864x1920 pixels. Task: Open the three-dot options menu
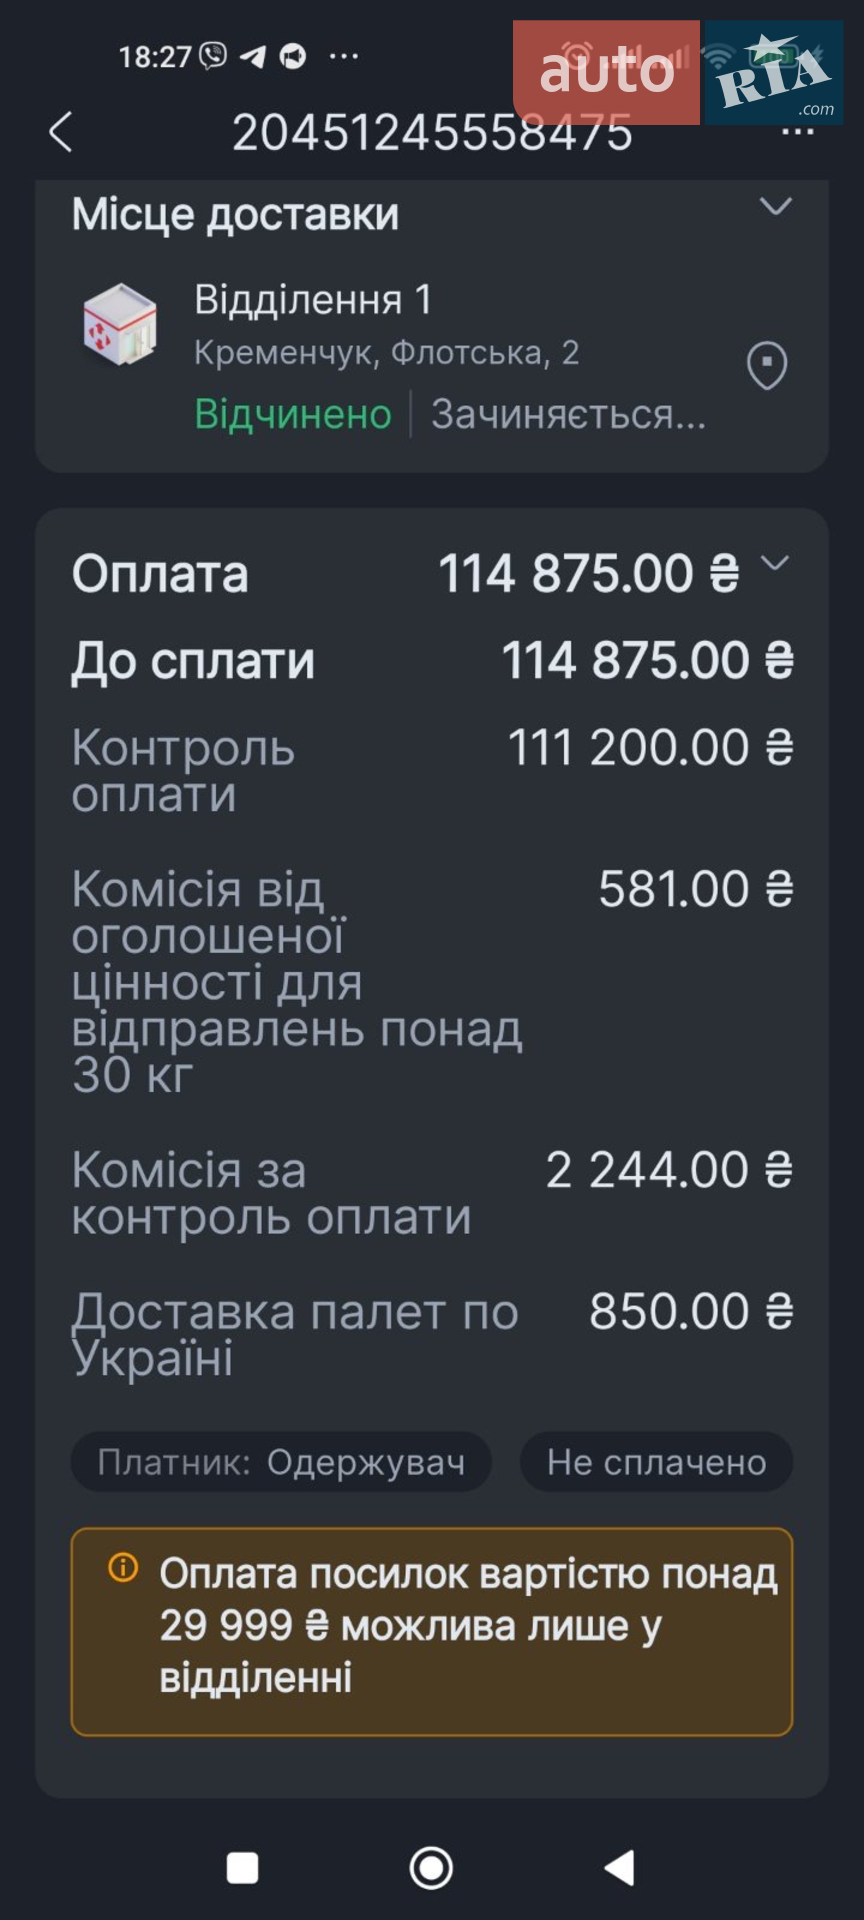[x=797, y=132]
